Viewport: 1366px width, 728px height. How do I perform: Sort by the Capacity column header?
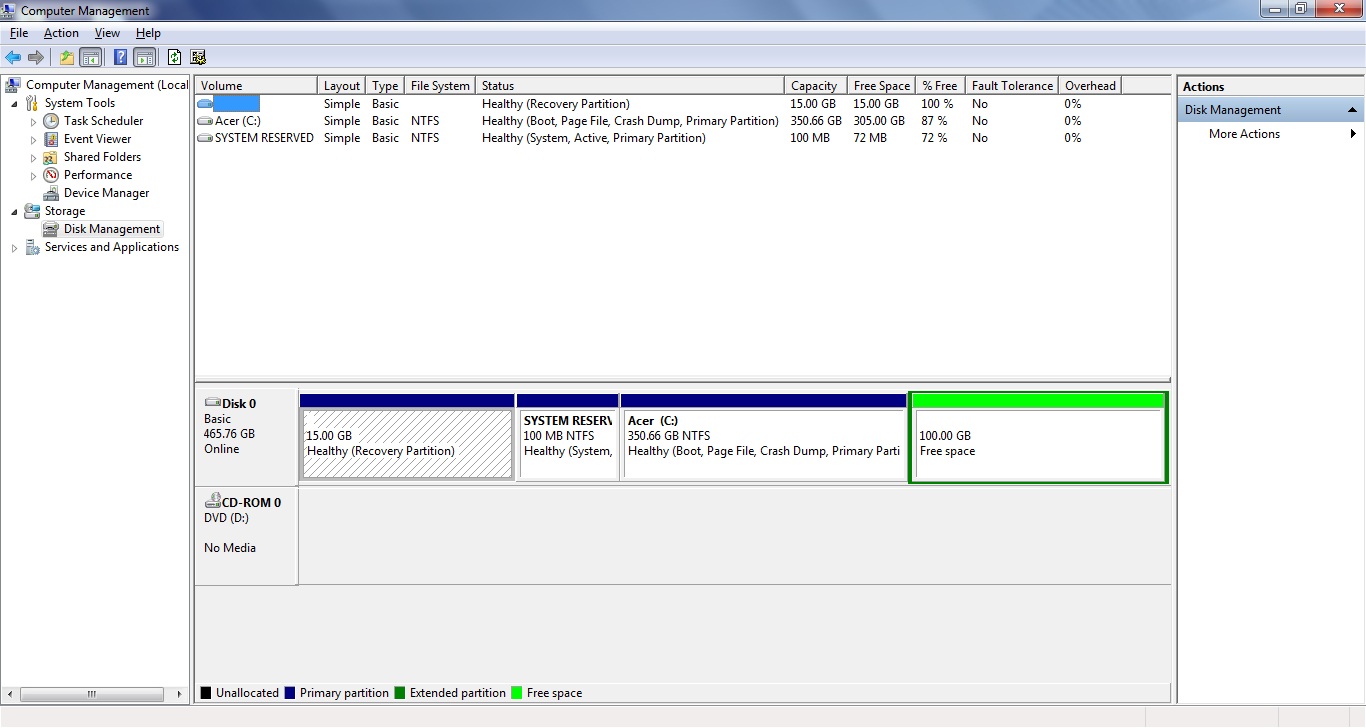[815, 86]
